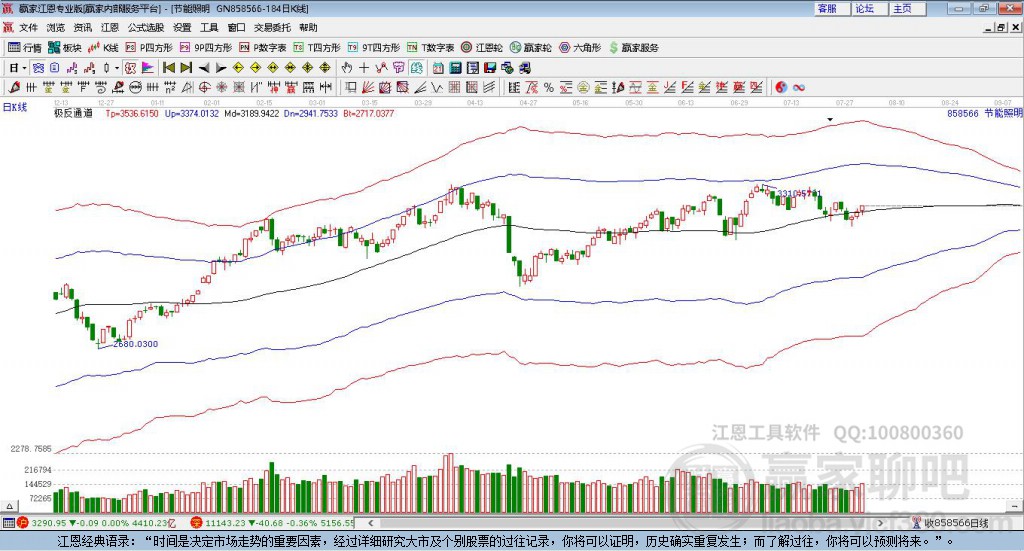Click the horizontal scrollbar right arrow

click(x=880, y=523)
